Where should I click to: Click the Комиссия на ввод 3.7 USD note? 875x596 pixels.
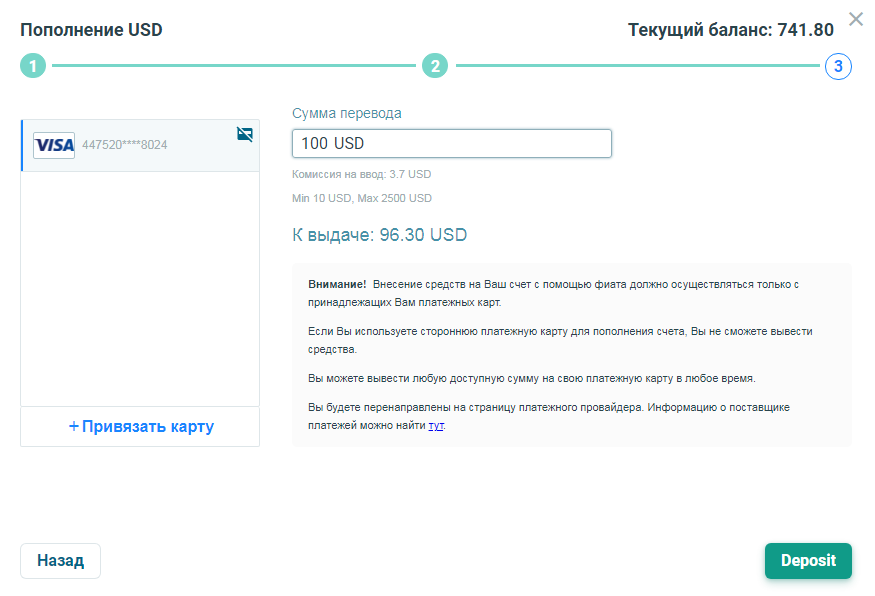click(x=362, y=174)
